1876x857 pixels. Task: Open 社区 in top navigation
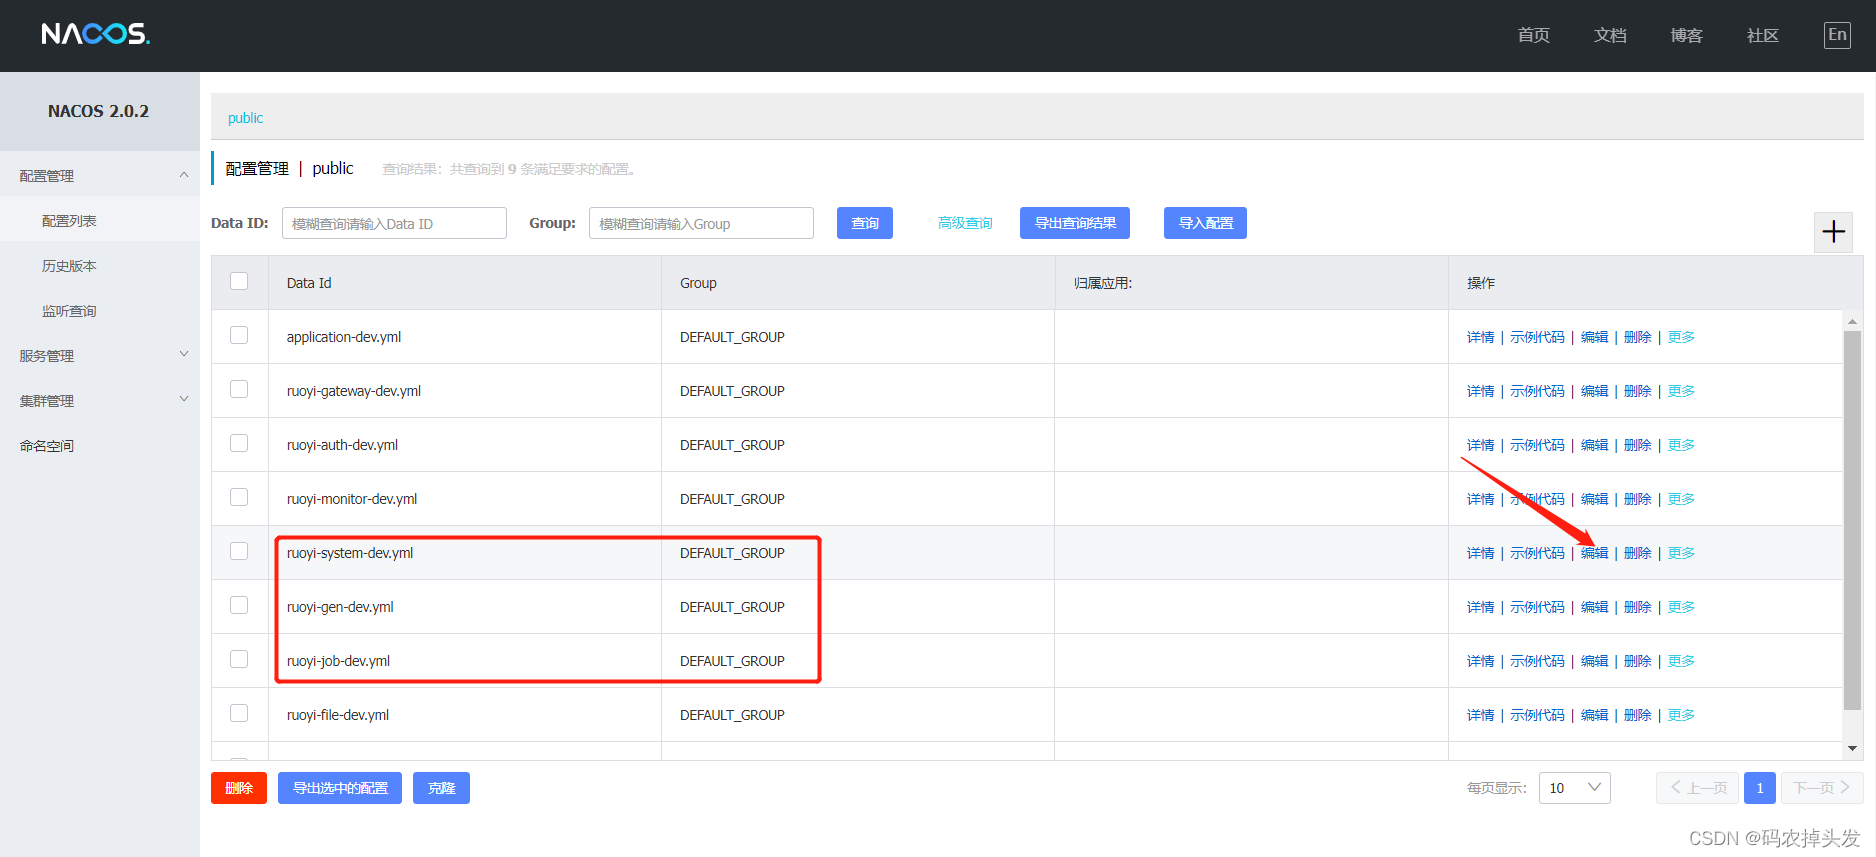(1762, 35)
